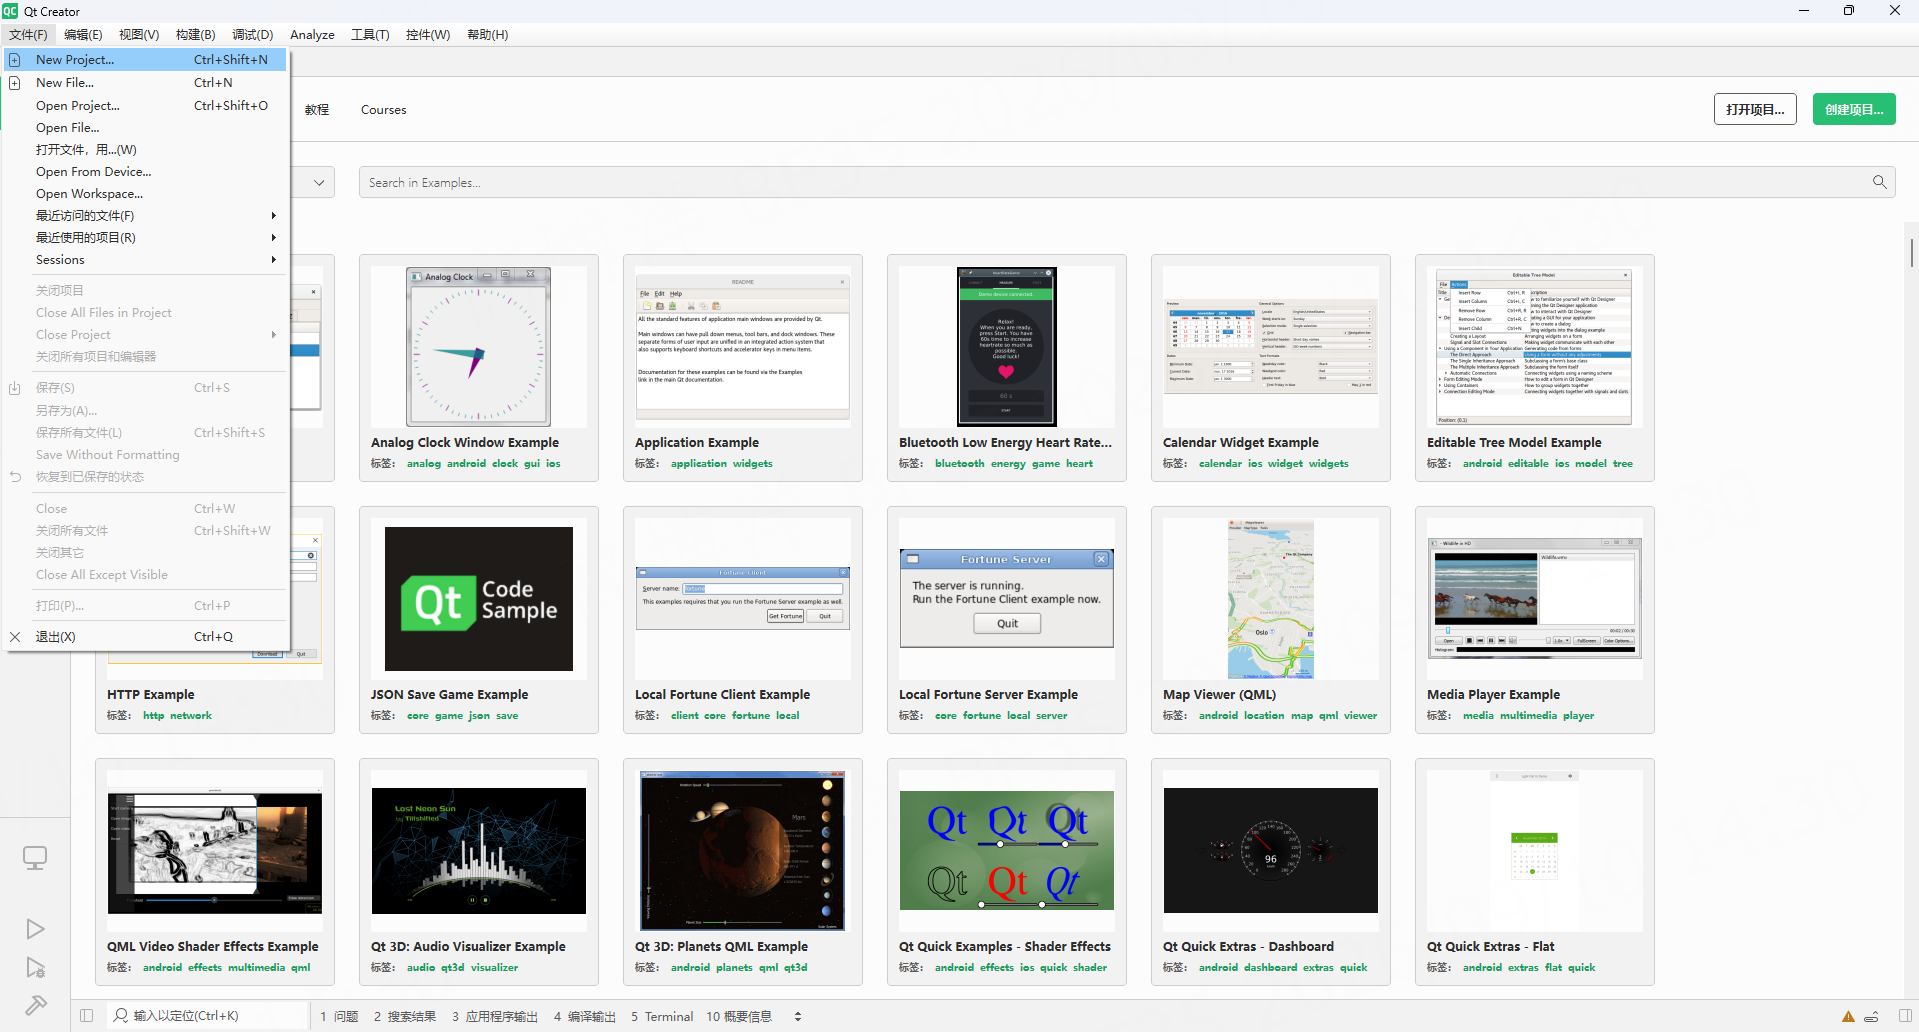Select Open From Device... entry
The image size is (1919, 1032).
tap(146, 172)
